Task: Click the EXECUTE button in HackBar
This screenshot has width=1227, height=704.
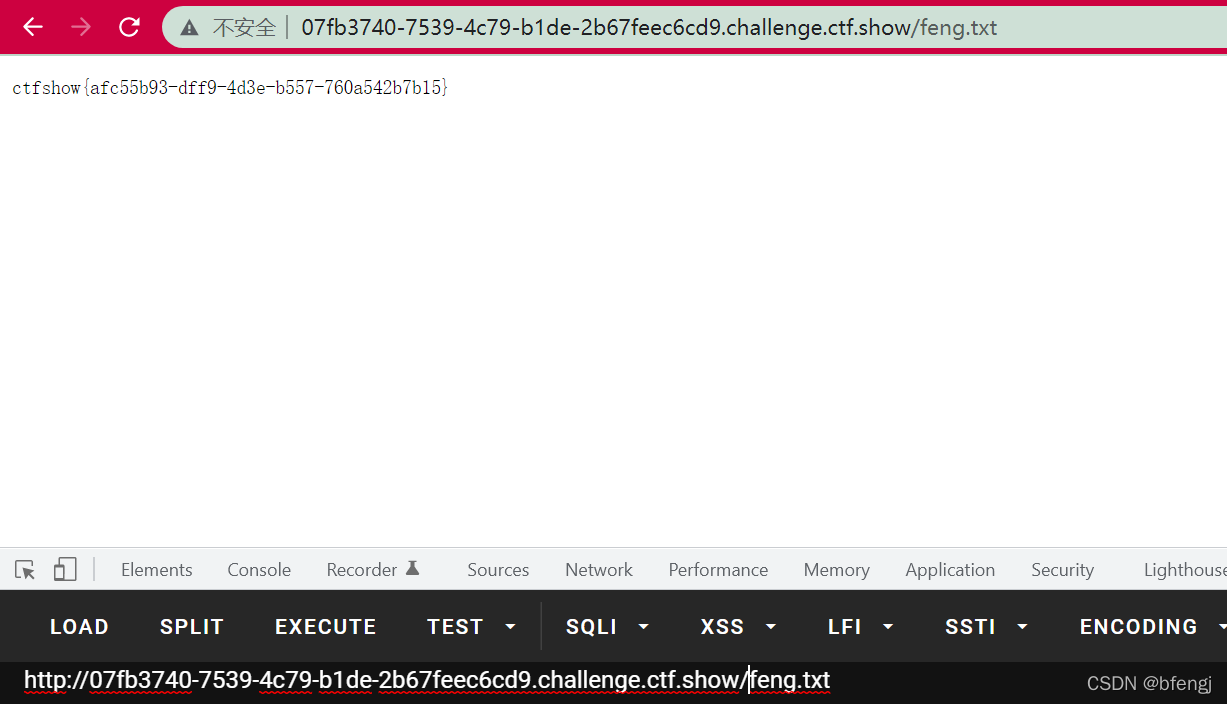Action: pos(326,627)
